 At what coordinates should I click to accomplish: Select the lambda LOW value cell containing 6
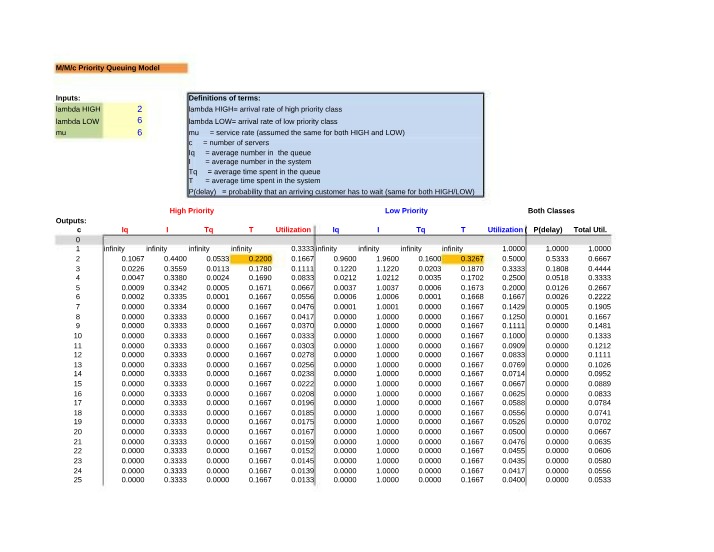click(124, 121)
